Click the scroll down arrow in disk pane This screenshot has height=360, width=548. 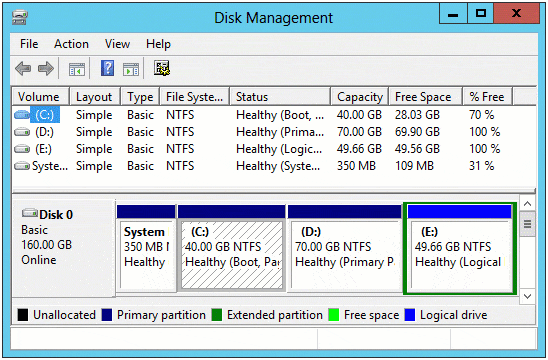coord(527,296)
